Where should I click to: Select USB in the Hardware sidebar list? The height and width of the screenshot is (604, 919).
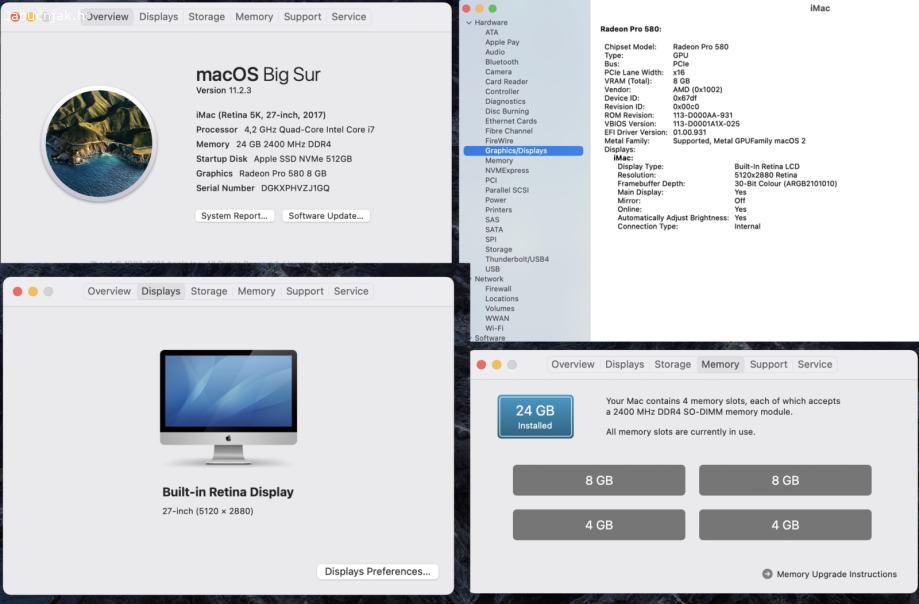pos(492,269)
